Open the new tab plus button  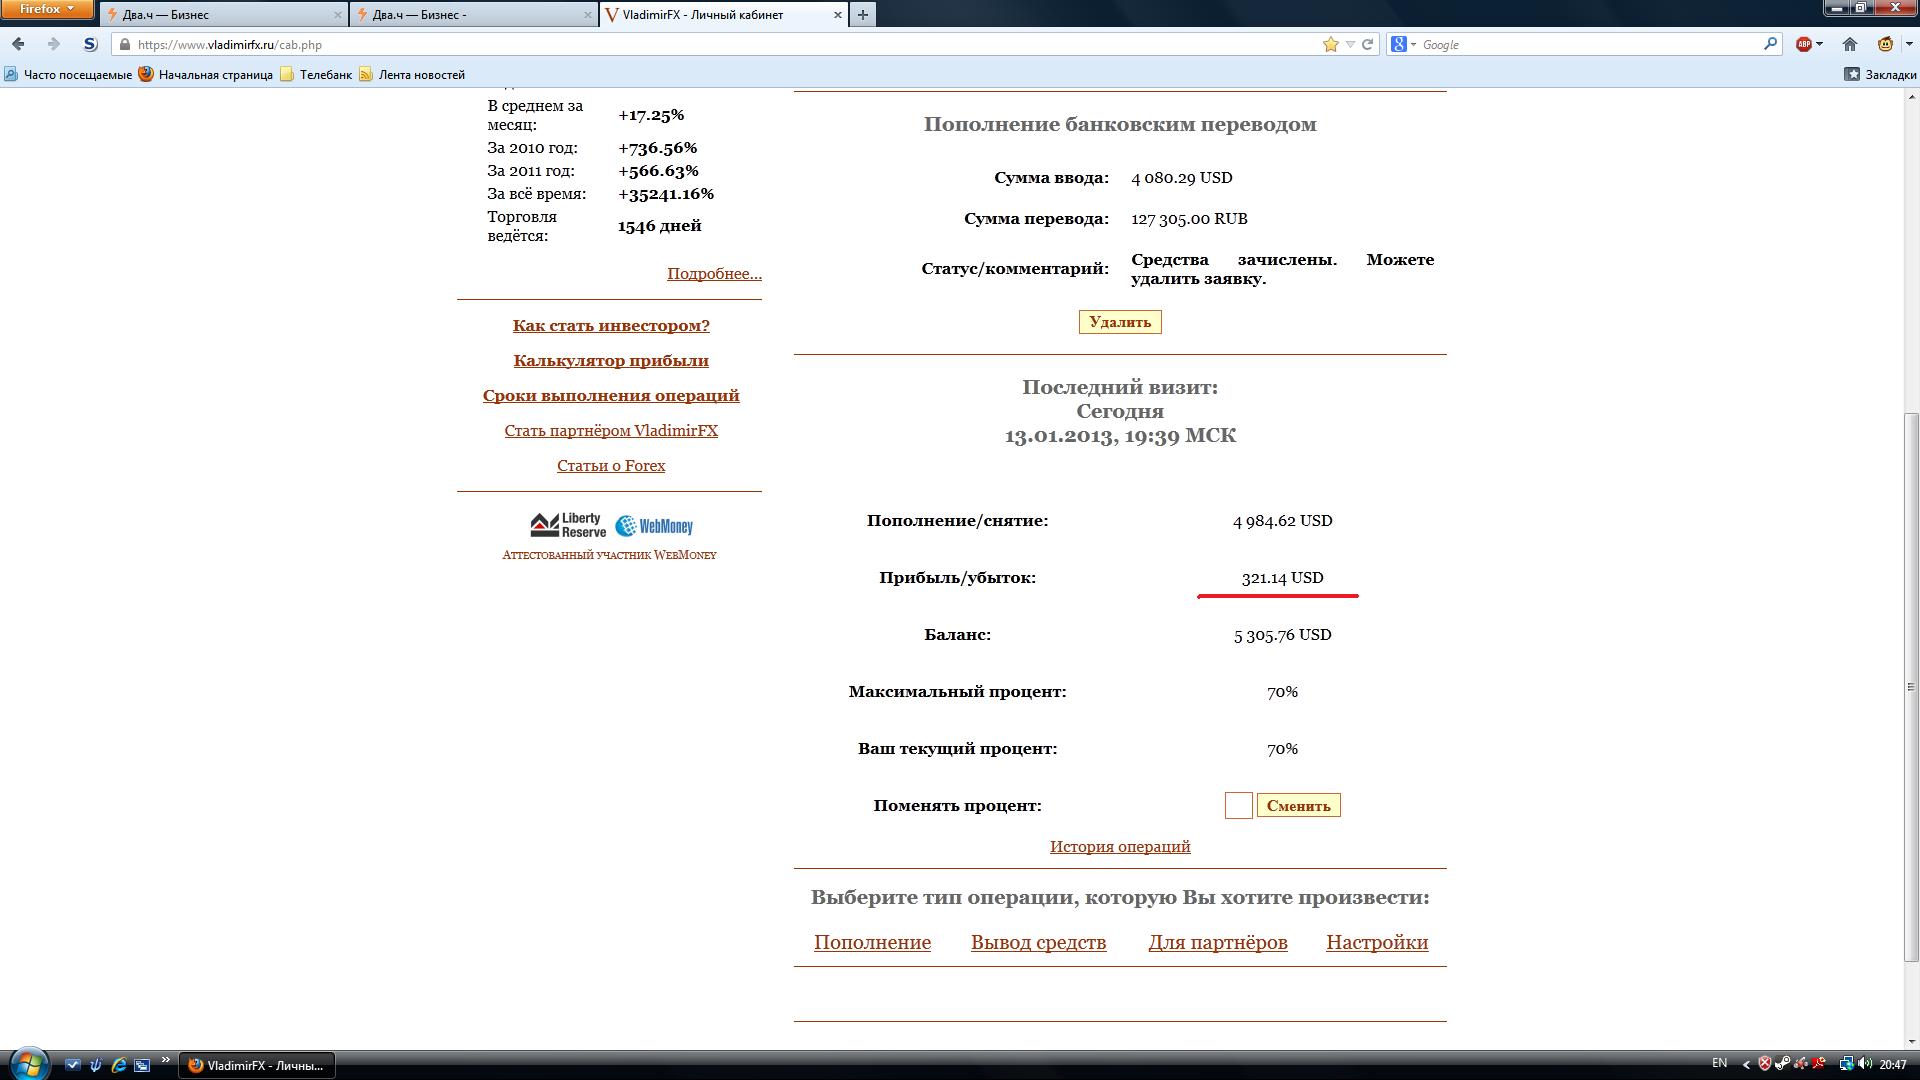(862, 14)
